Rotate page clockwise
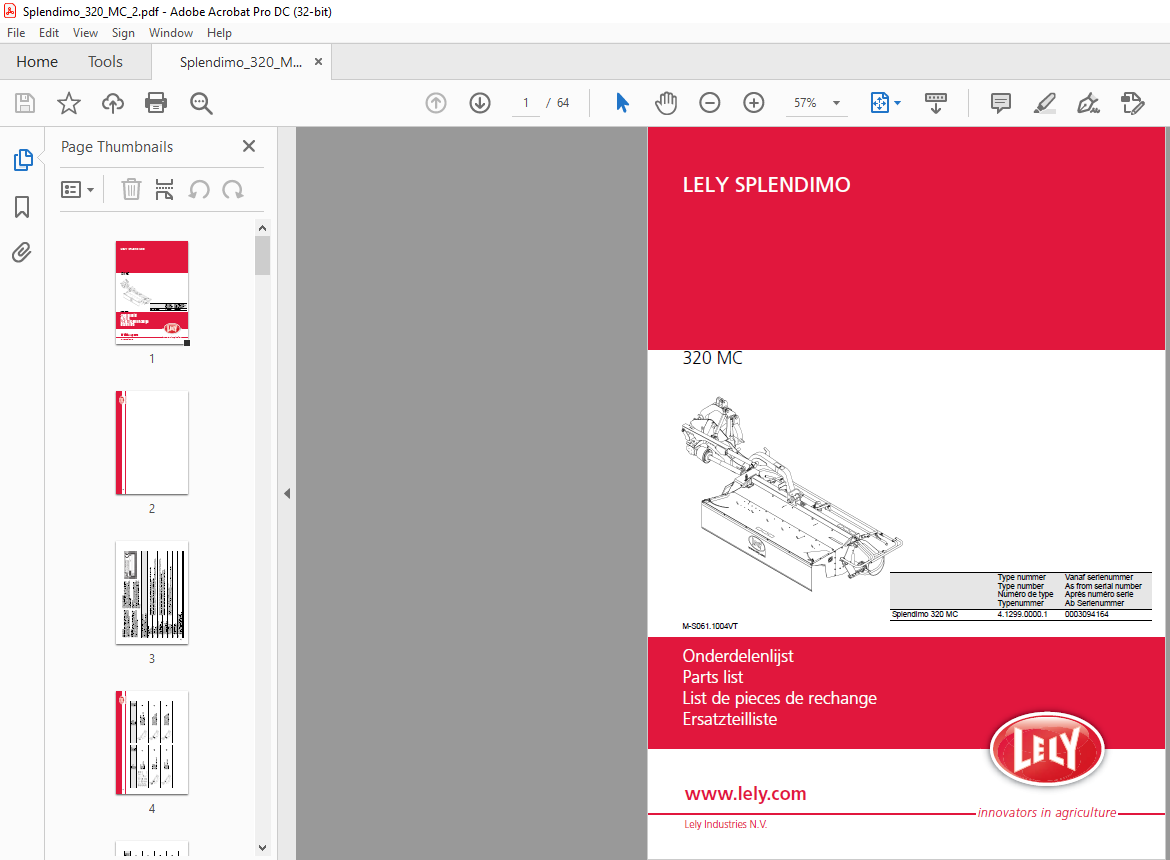Screen dimensions: 1170x860 [x=233, y=189]
